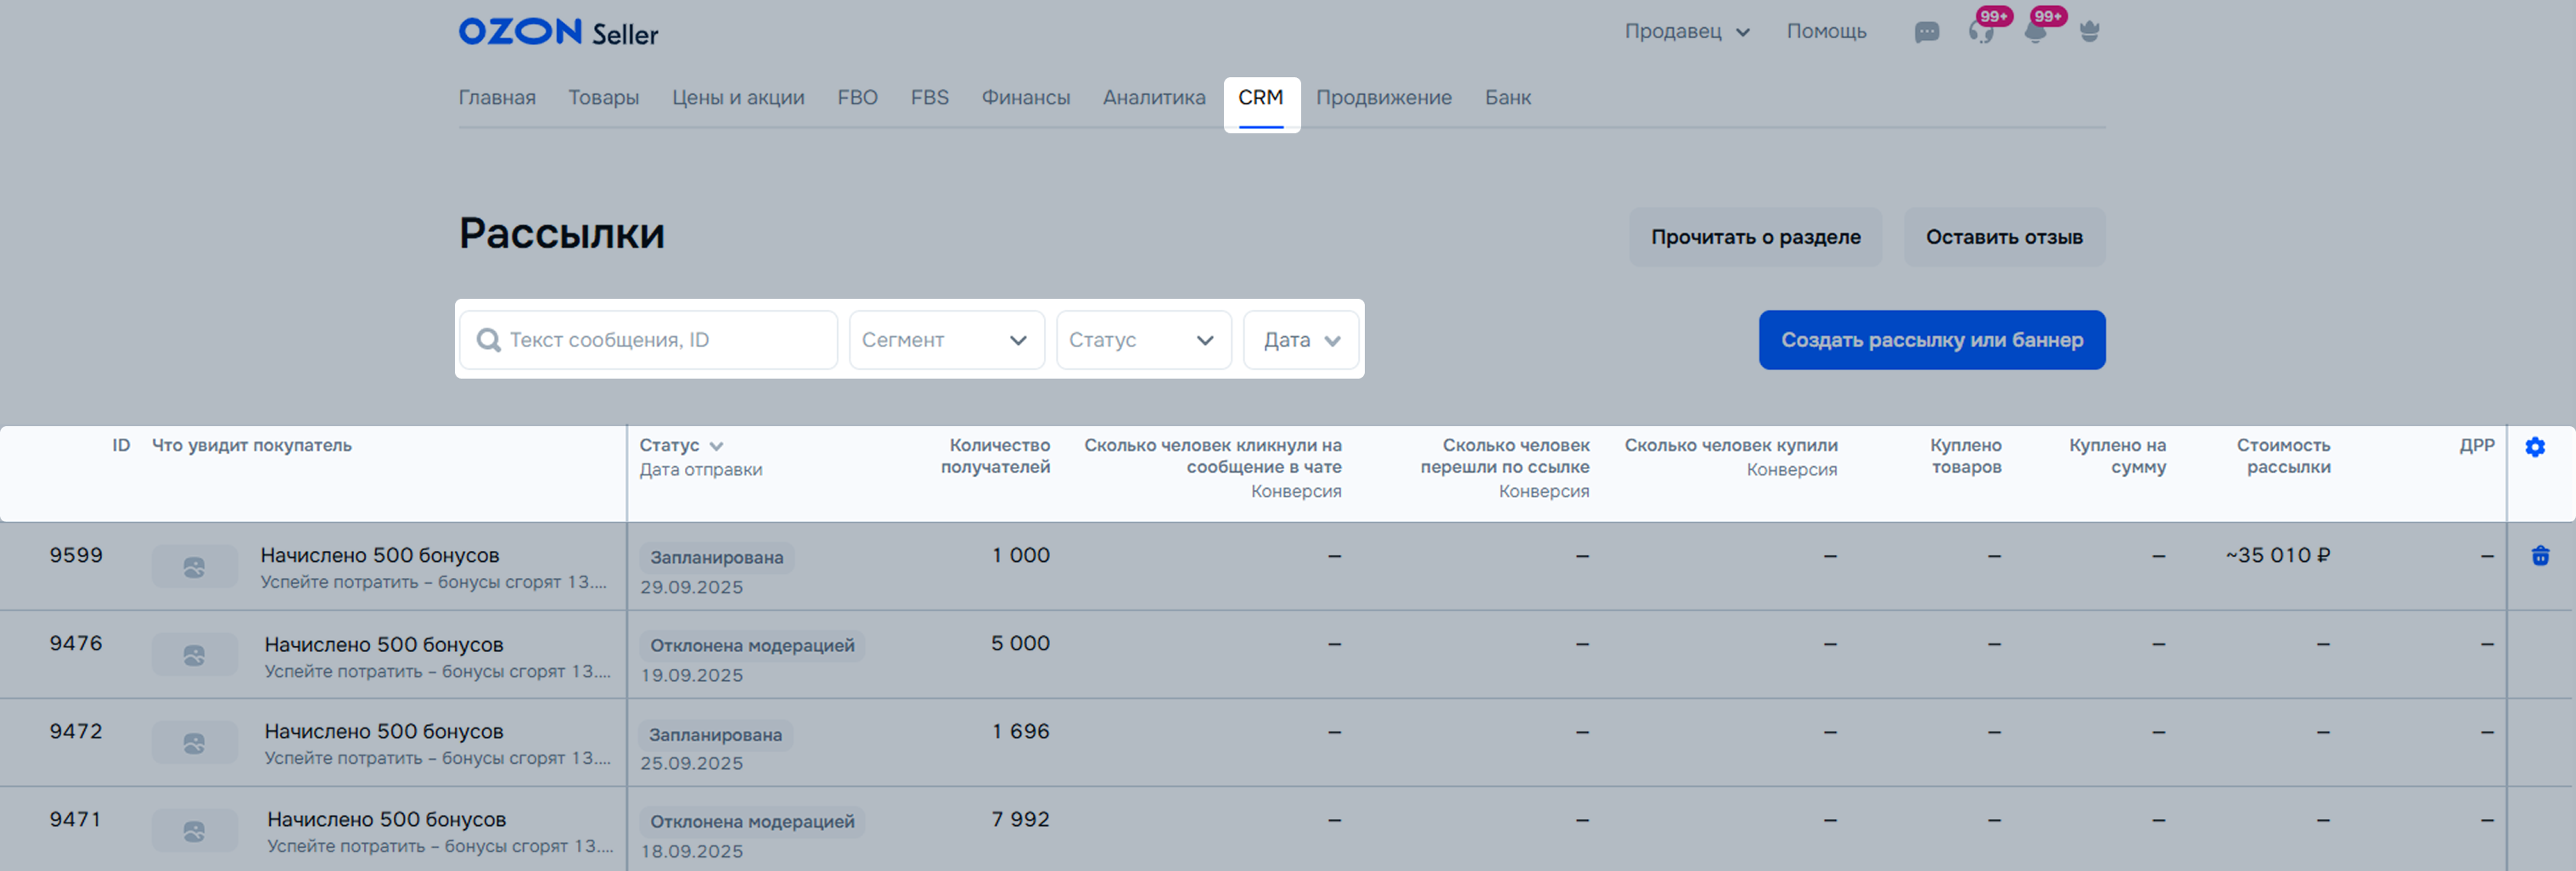Screen dimensions: 2576x871
Task: Open preview thumbnail for mailing 9476
Action: (x=195, y=655)
